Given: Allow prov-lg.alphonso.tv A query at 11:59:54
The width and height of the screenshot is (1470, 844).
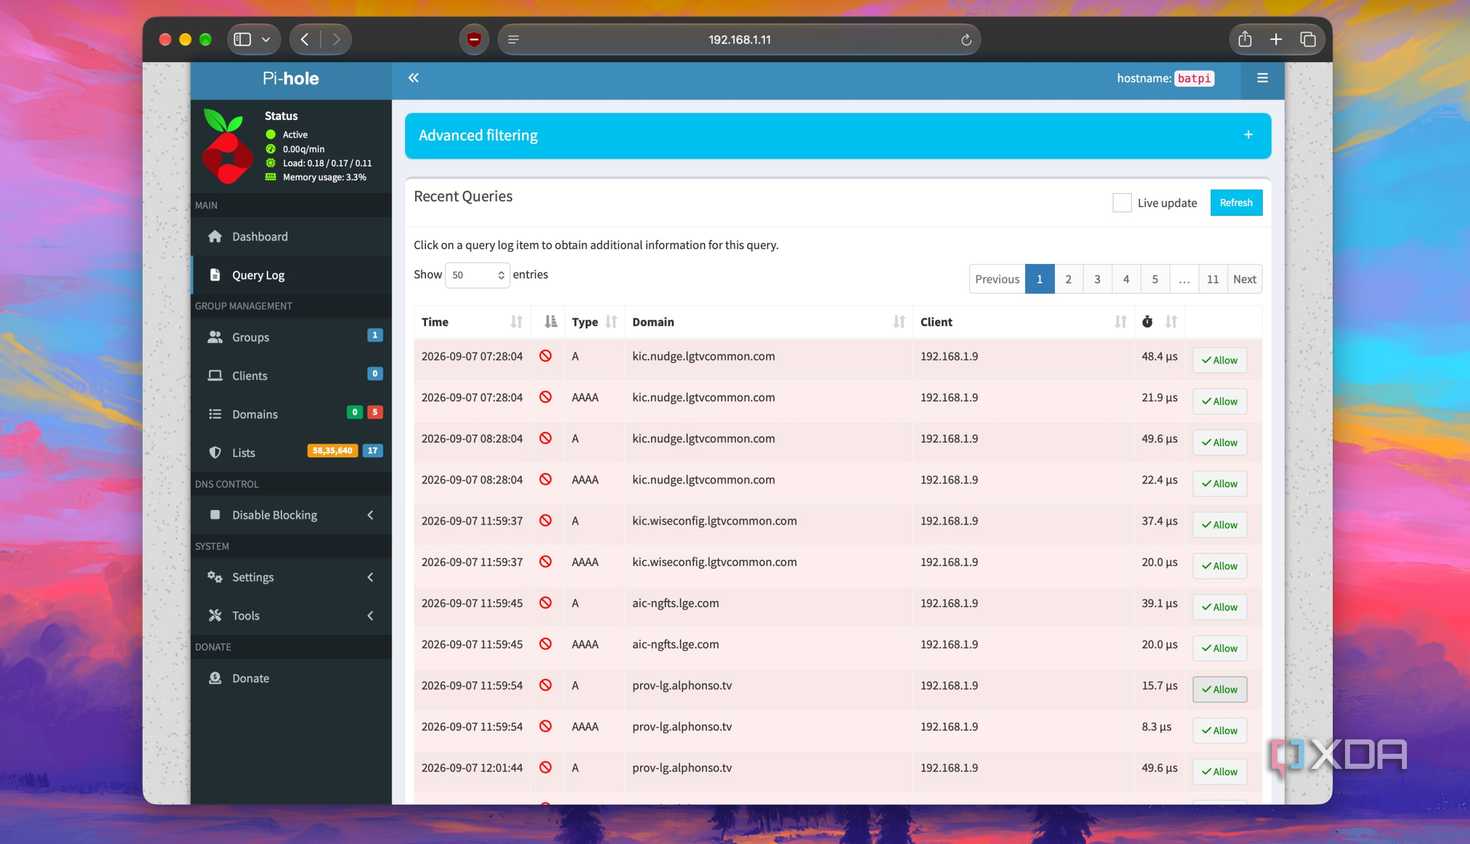Looking at the screenshot, I should click(1220, 689).
